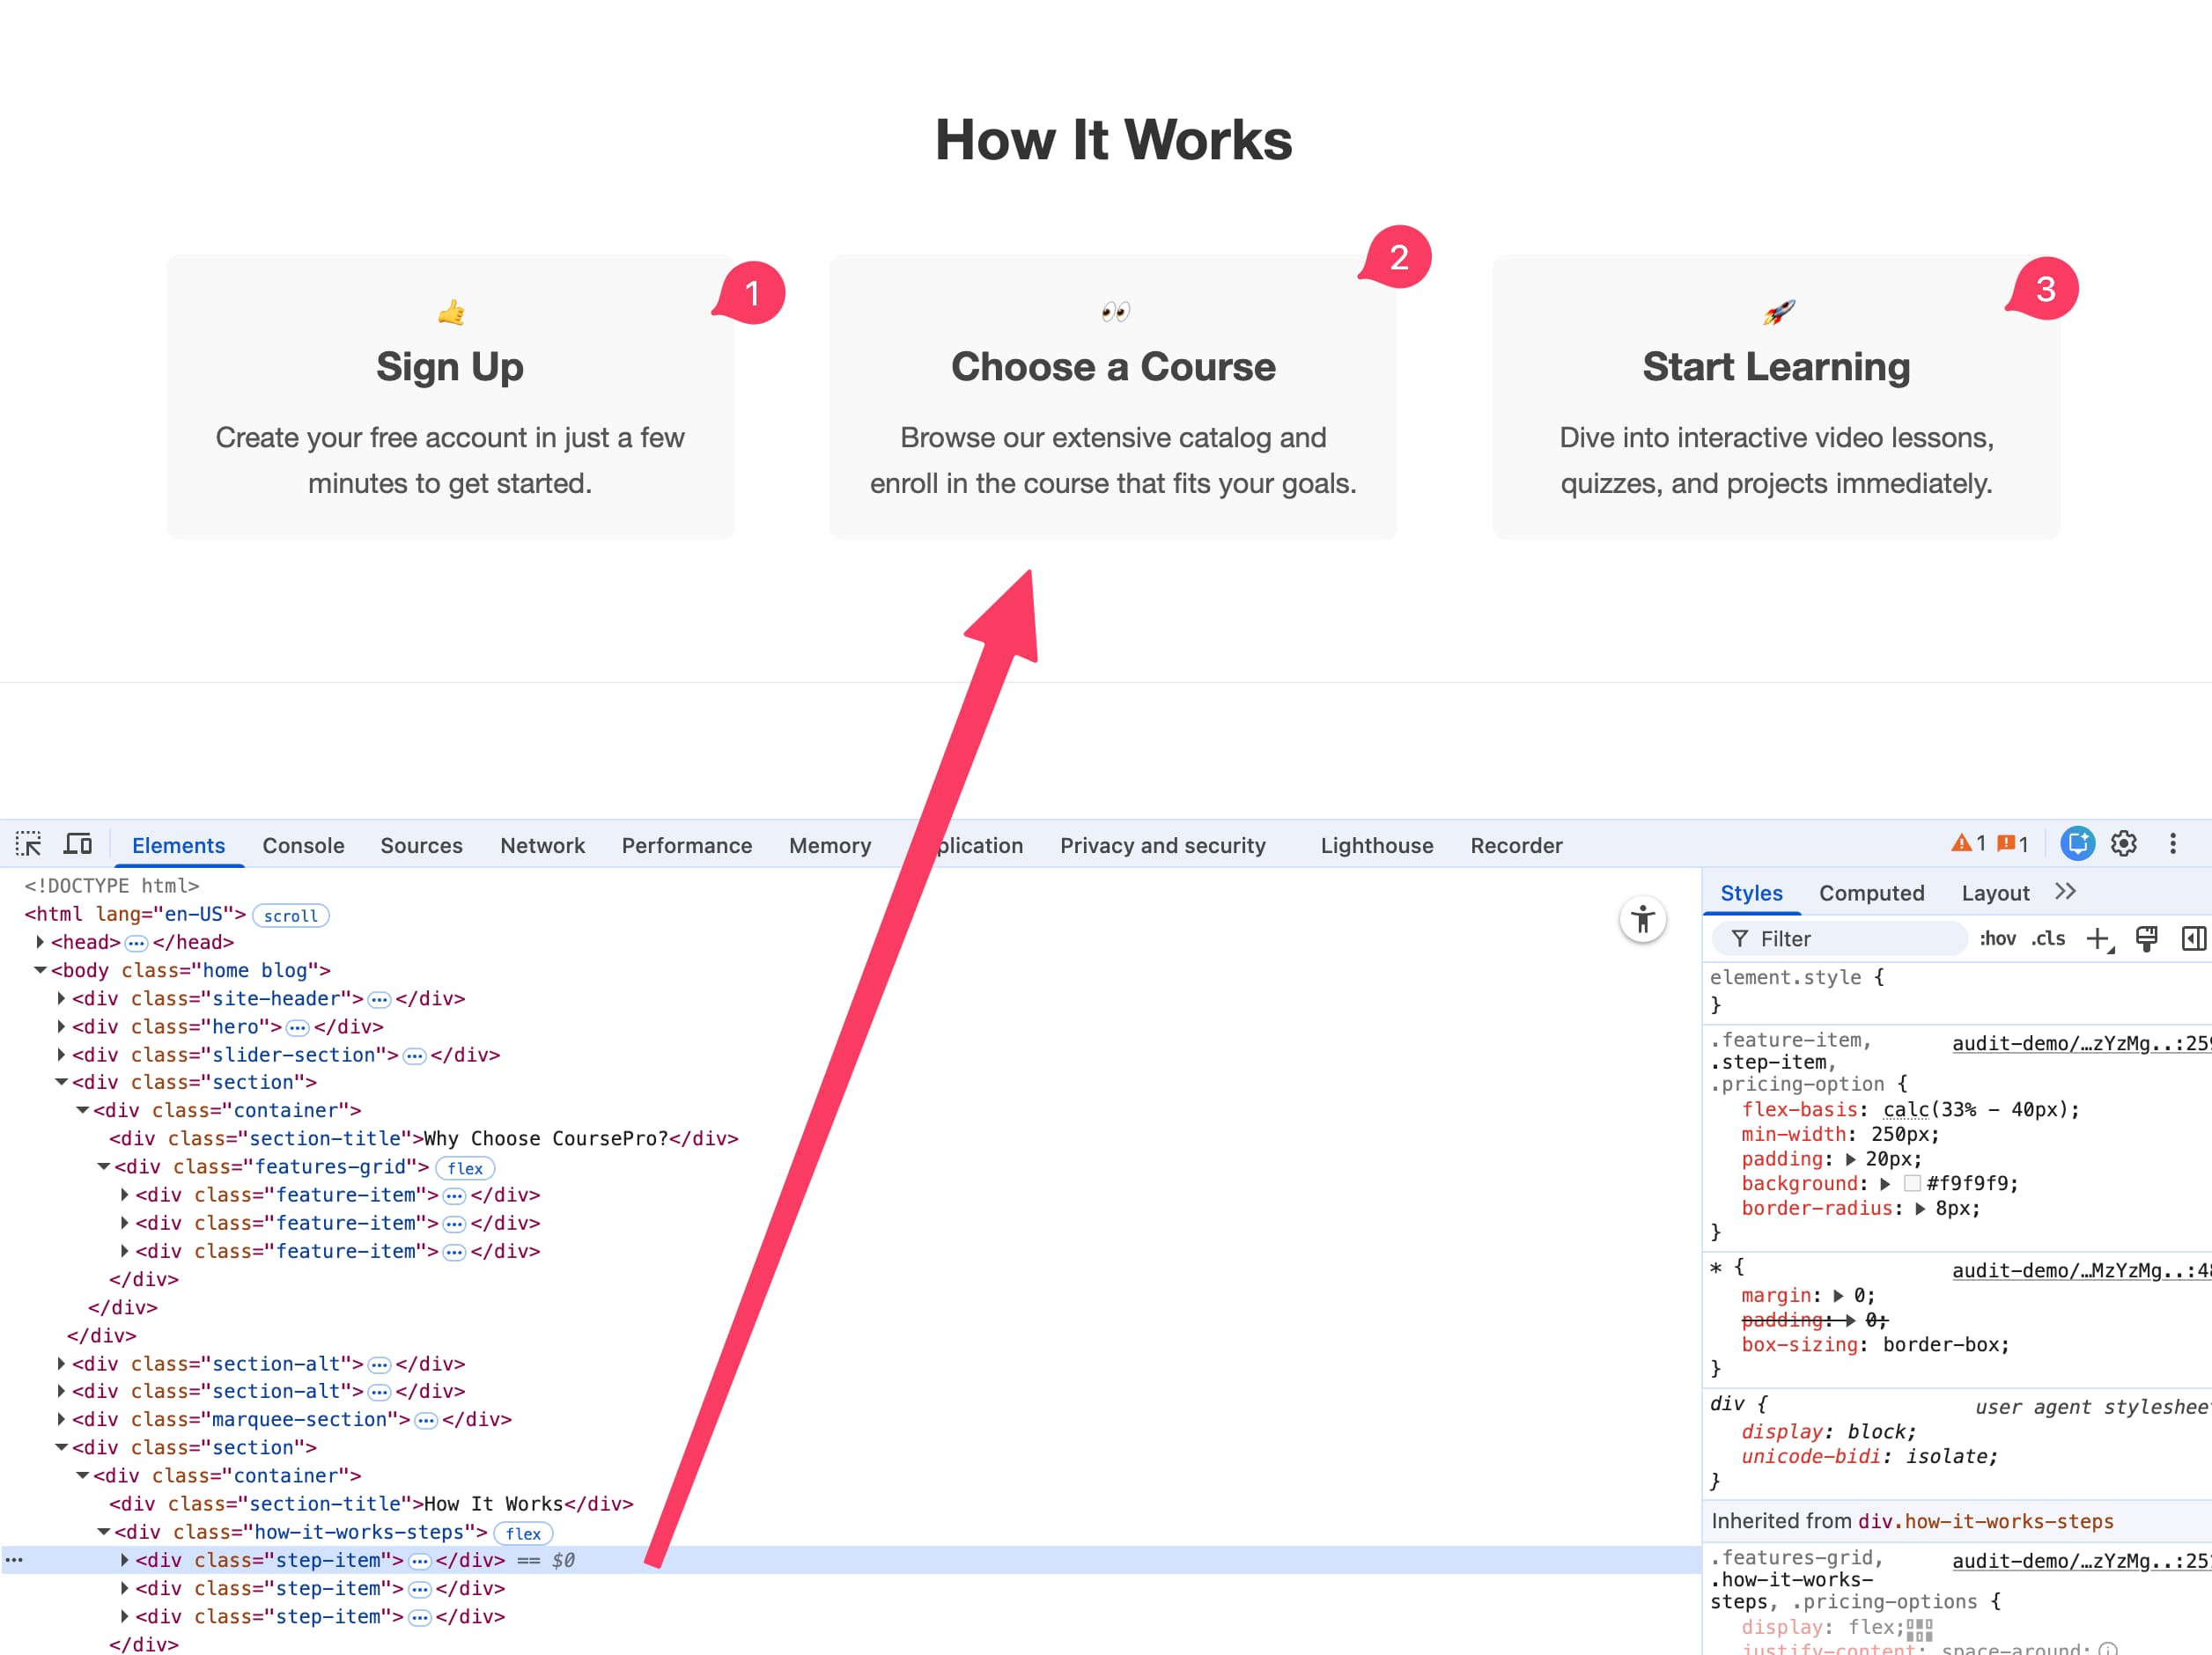The height and width of the screenshot is (1655, 2212).
Task: Collapse the features-grid div
Action: [104, 1166]
